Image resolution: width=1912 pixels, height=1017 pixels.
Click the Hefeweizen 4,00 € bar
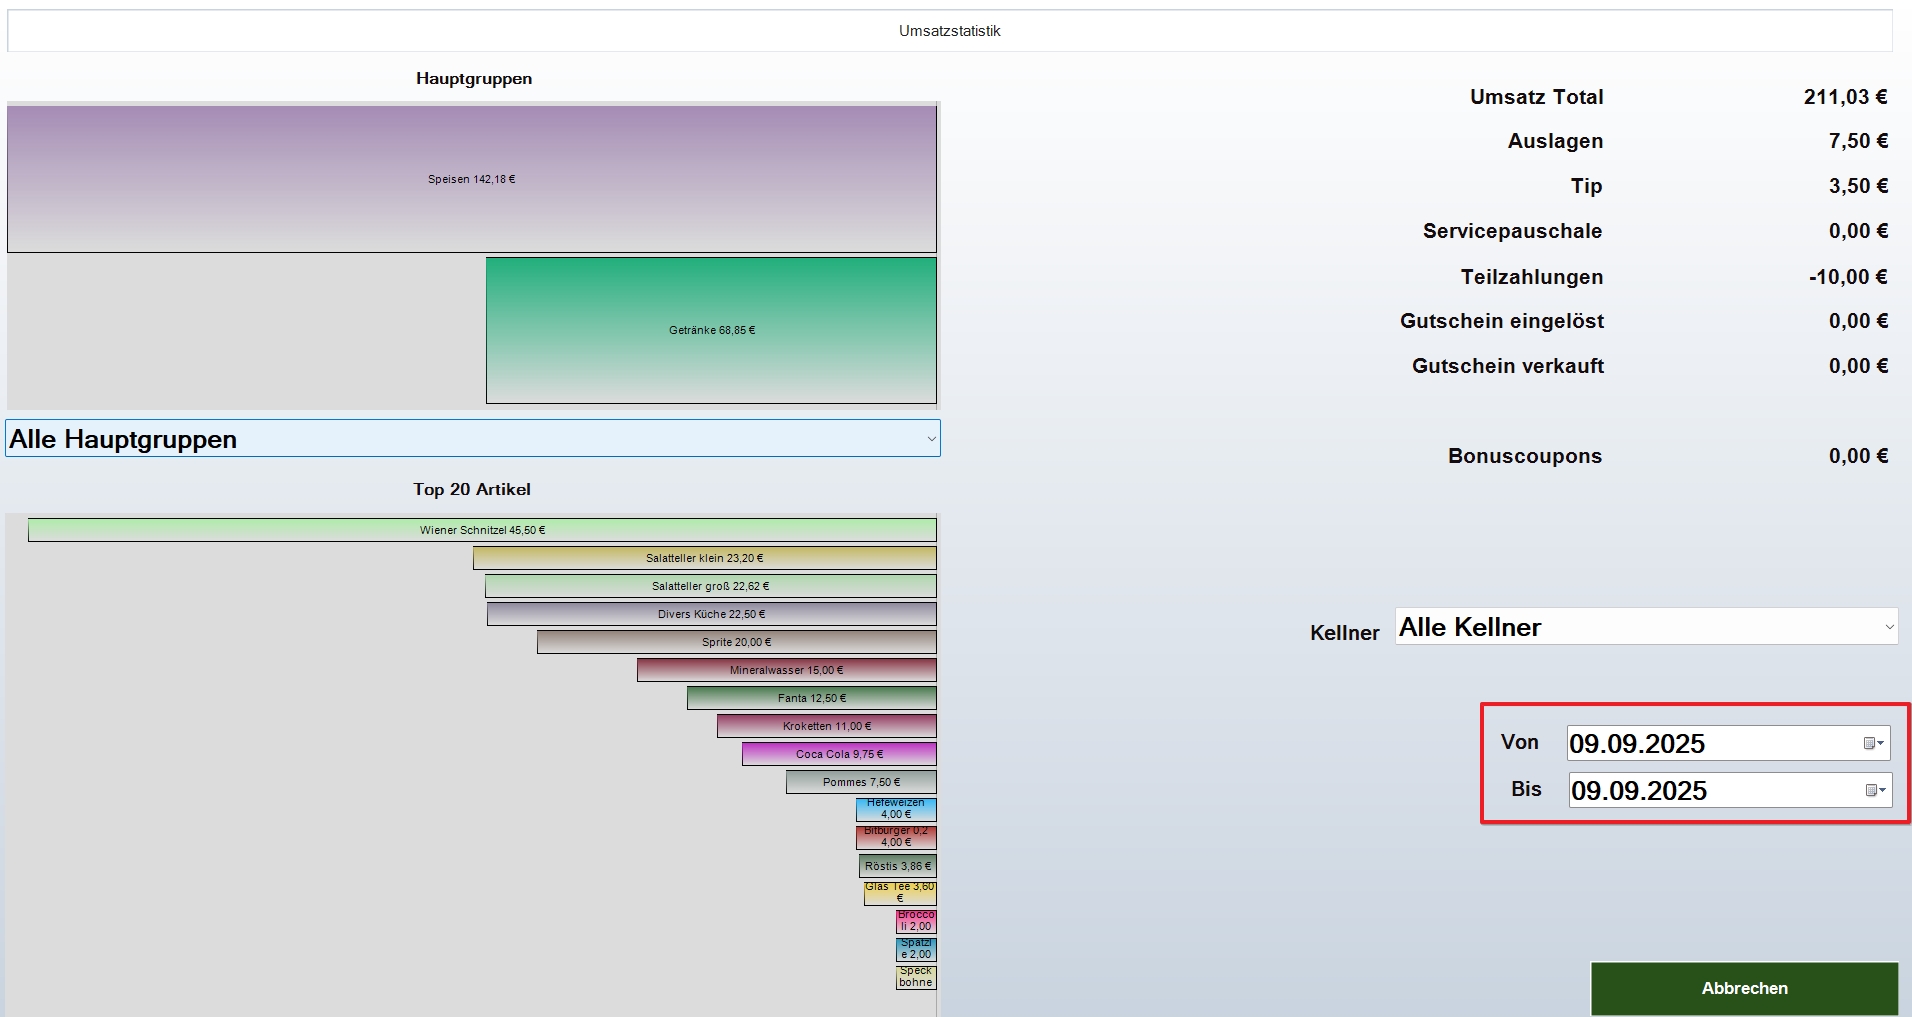[x=896, y=809]
